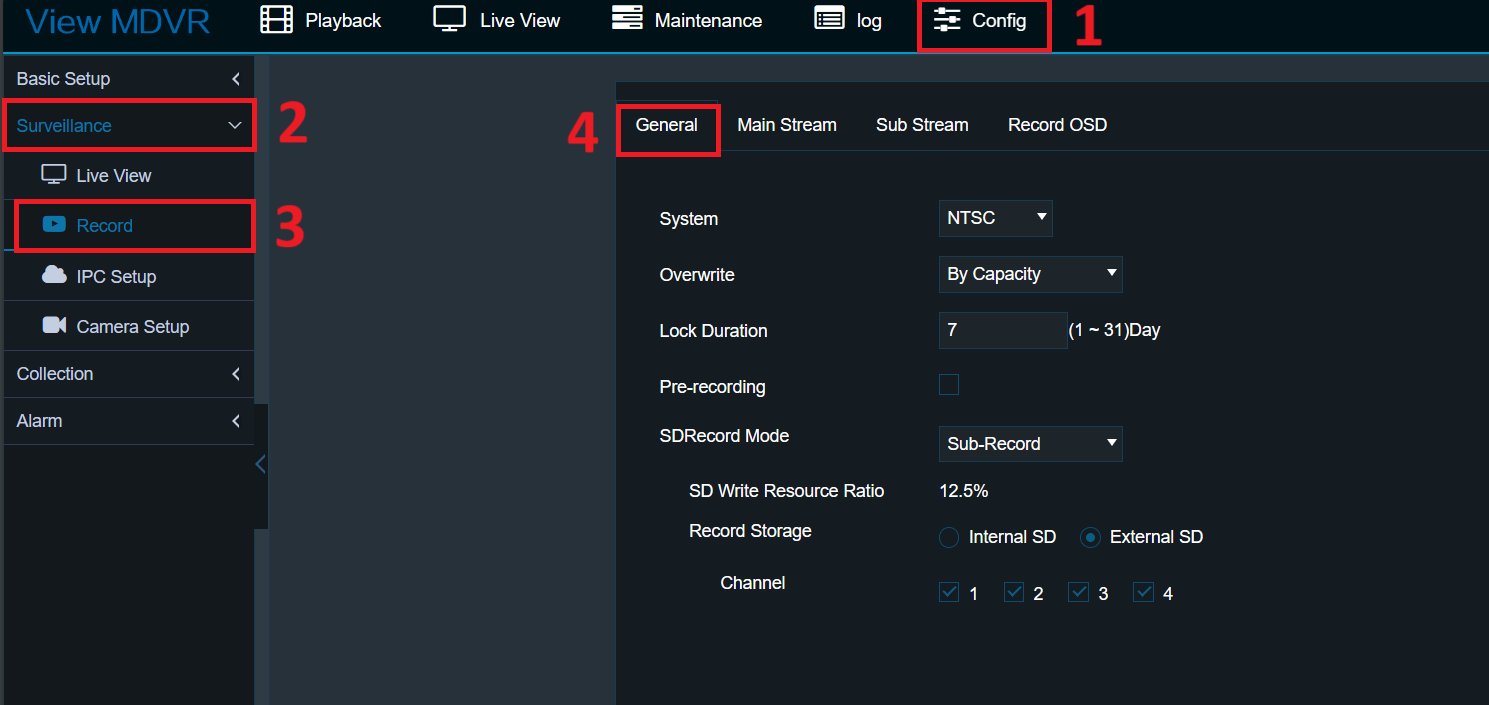The image size is (1489, 705).
Task: Click the Maintenance server icon
Action: (627, 20)
